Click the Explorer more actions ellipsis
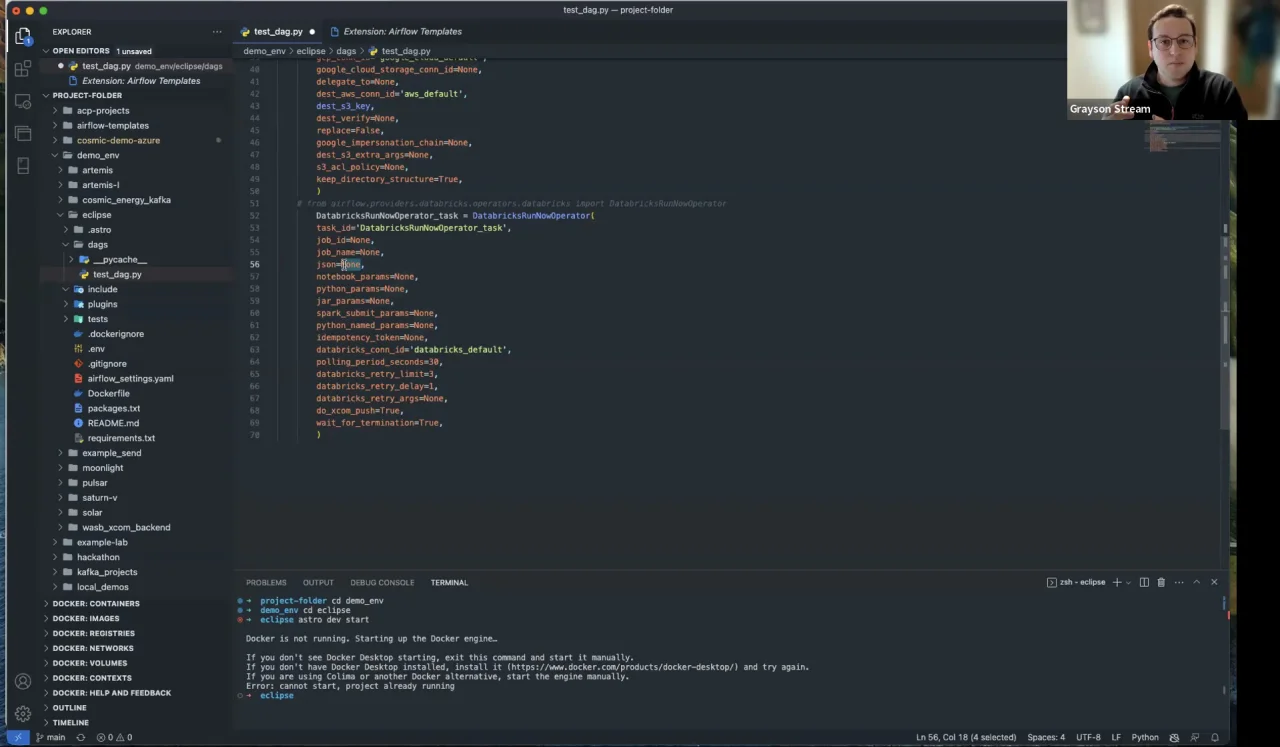The image size is (1280, 747). (217, 32)
